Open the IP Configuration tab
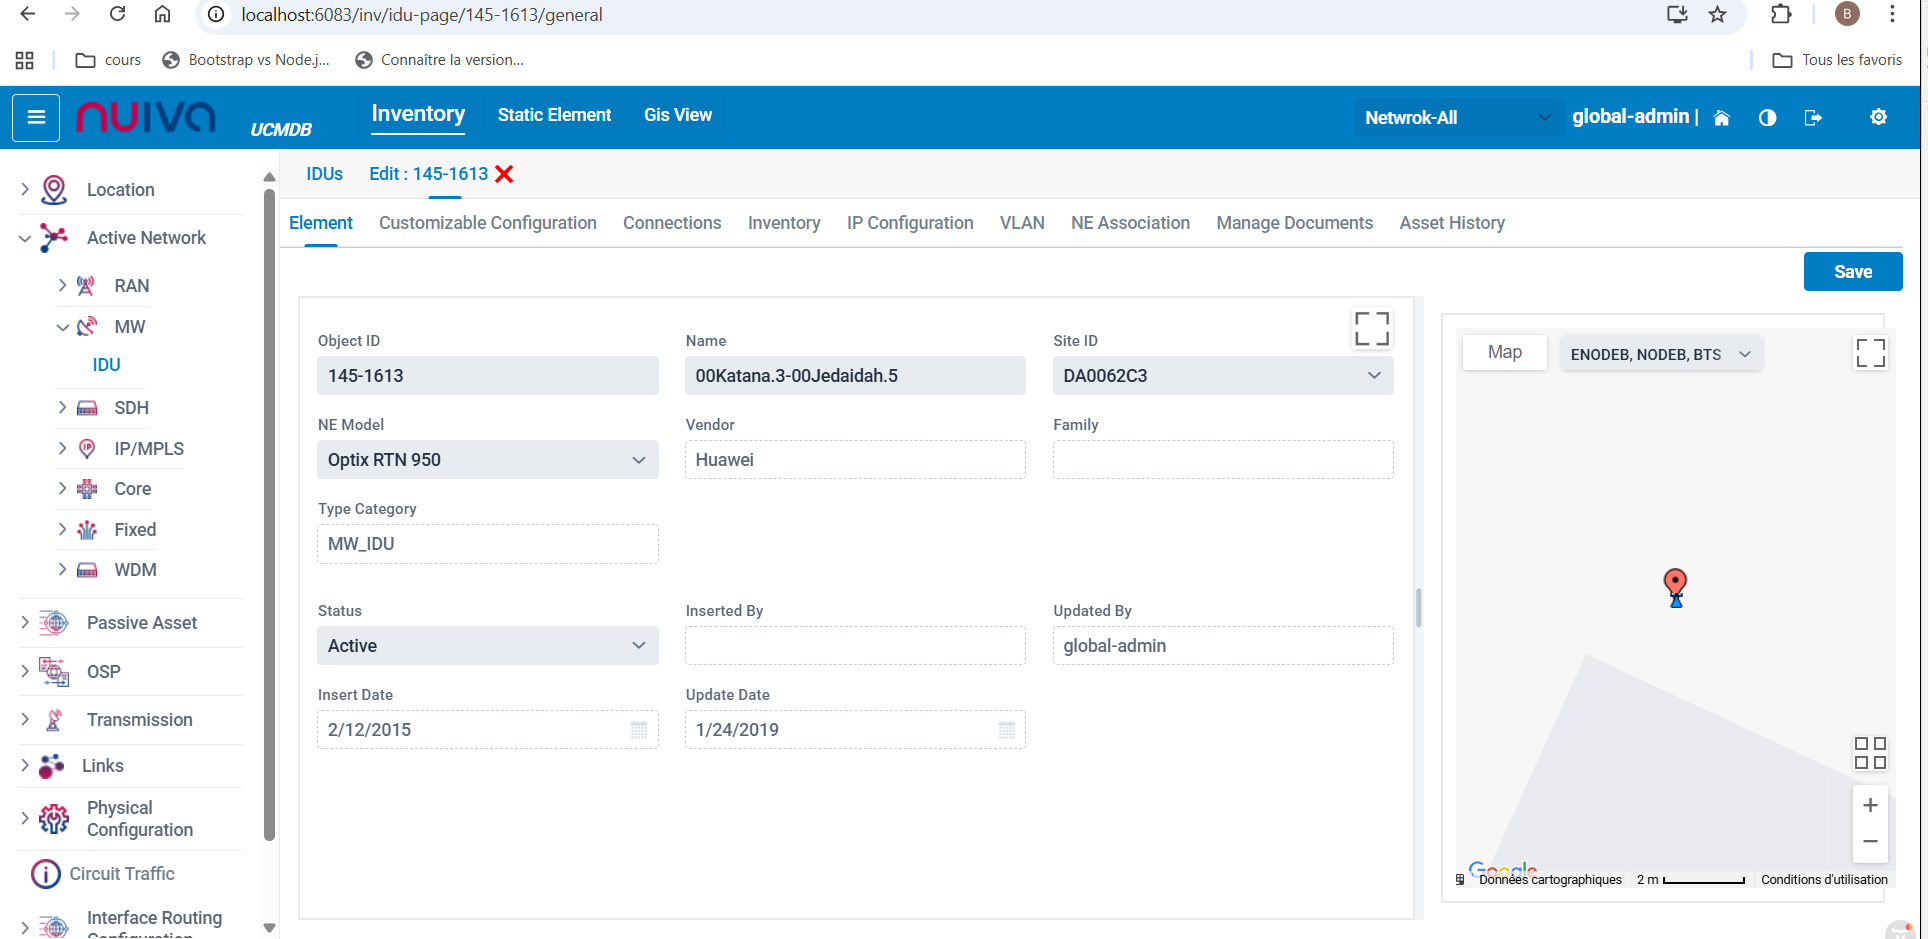This screenshot has width=1928, height=939. pos(909,223)
